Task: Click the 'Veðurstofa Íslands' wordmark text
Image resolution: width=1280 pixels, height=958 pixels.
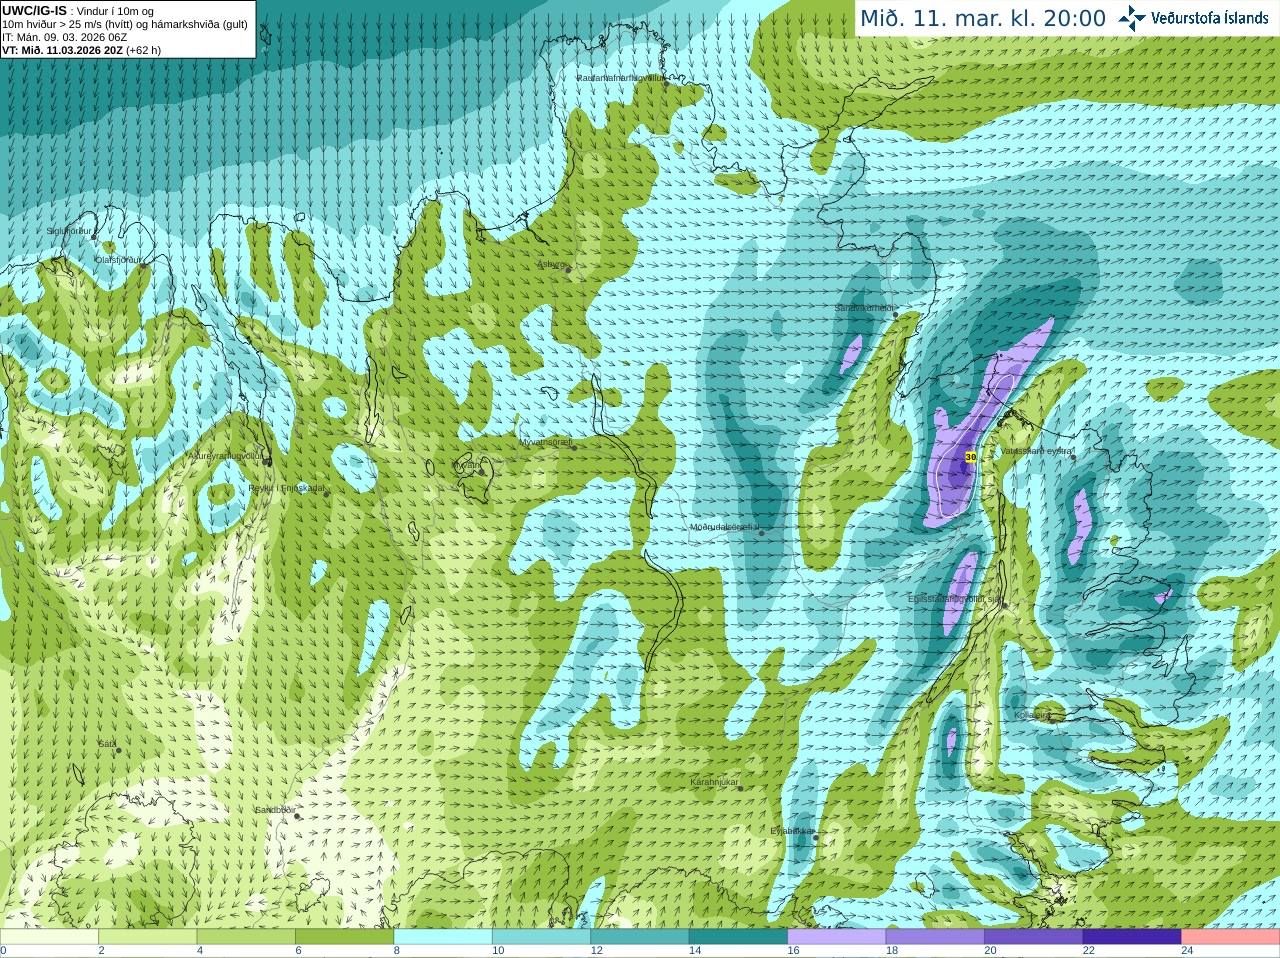Action: click(x=1209, y=18)
